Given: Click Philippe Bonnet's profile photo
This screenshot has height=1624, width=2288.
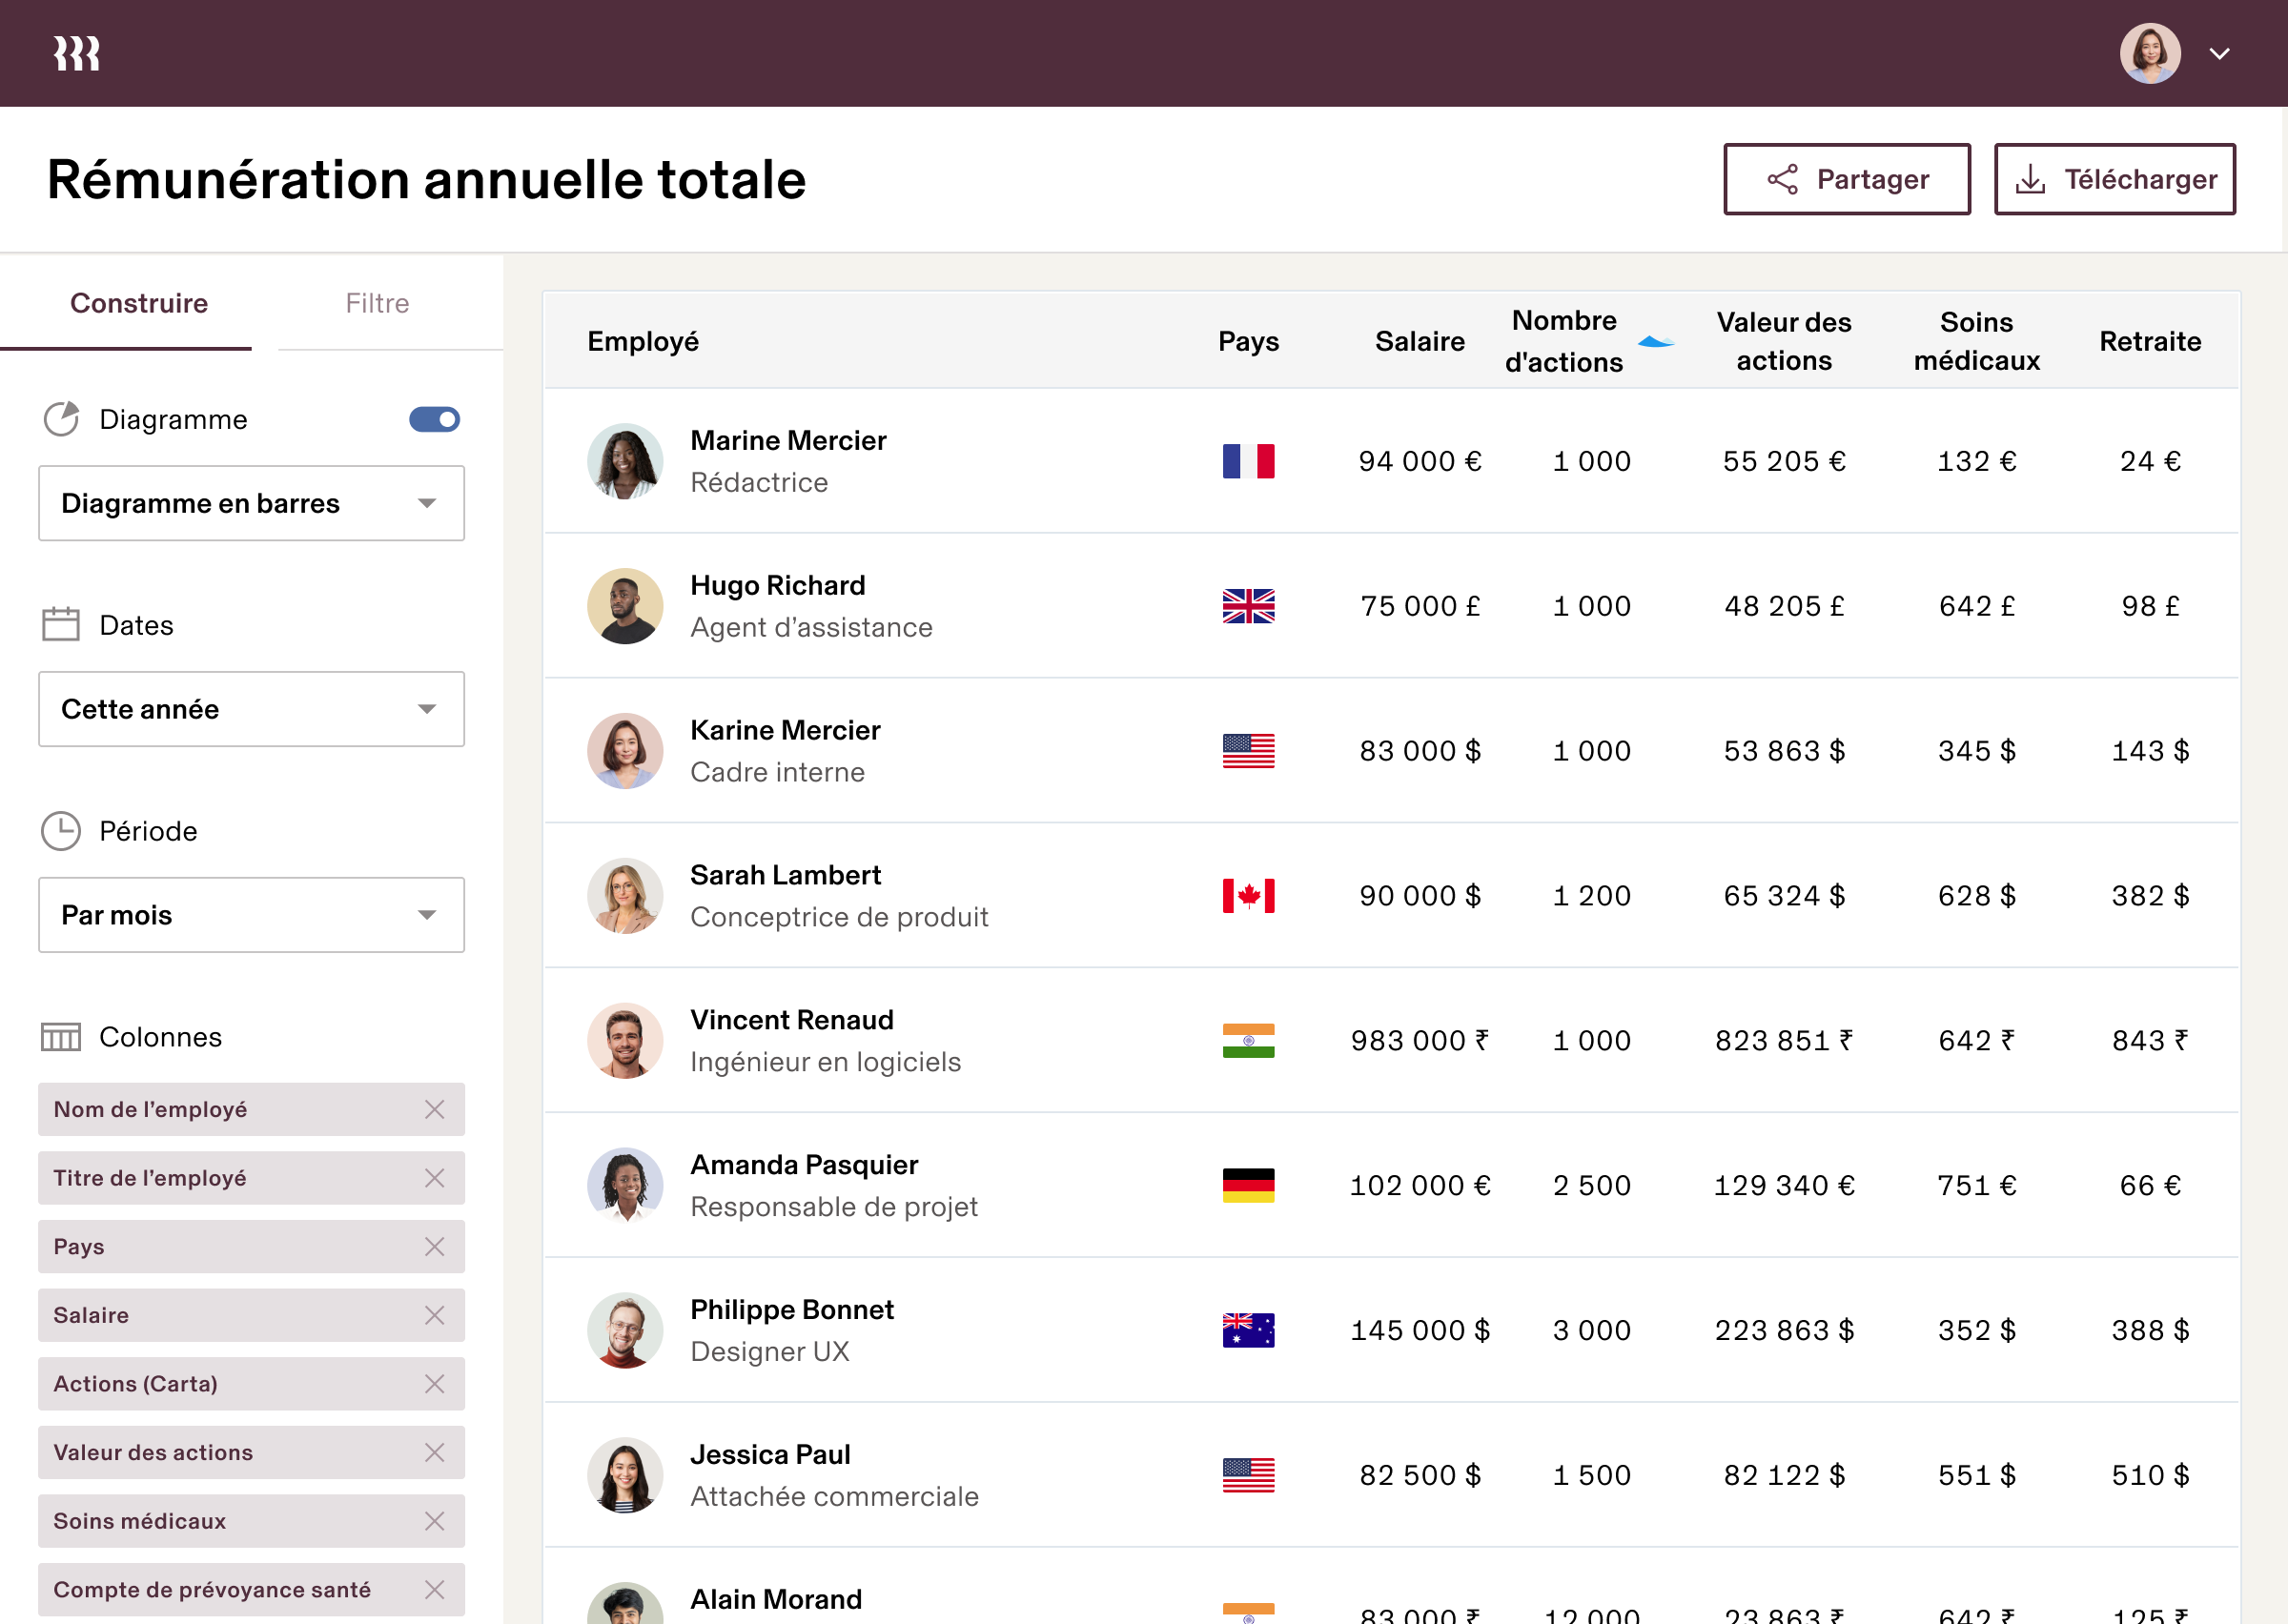Looking at the screenshot, I should coord(625,1330).
